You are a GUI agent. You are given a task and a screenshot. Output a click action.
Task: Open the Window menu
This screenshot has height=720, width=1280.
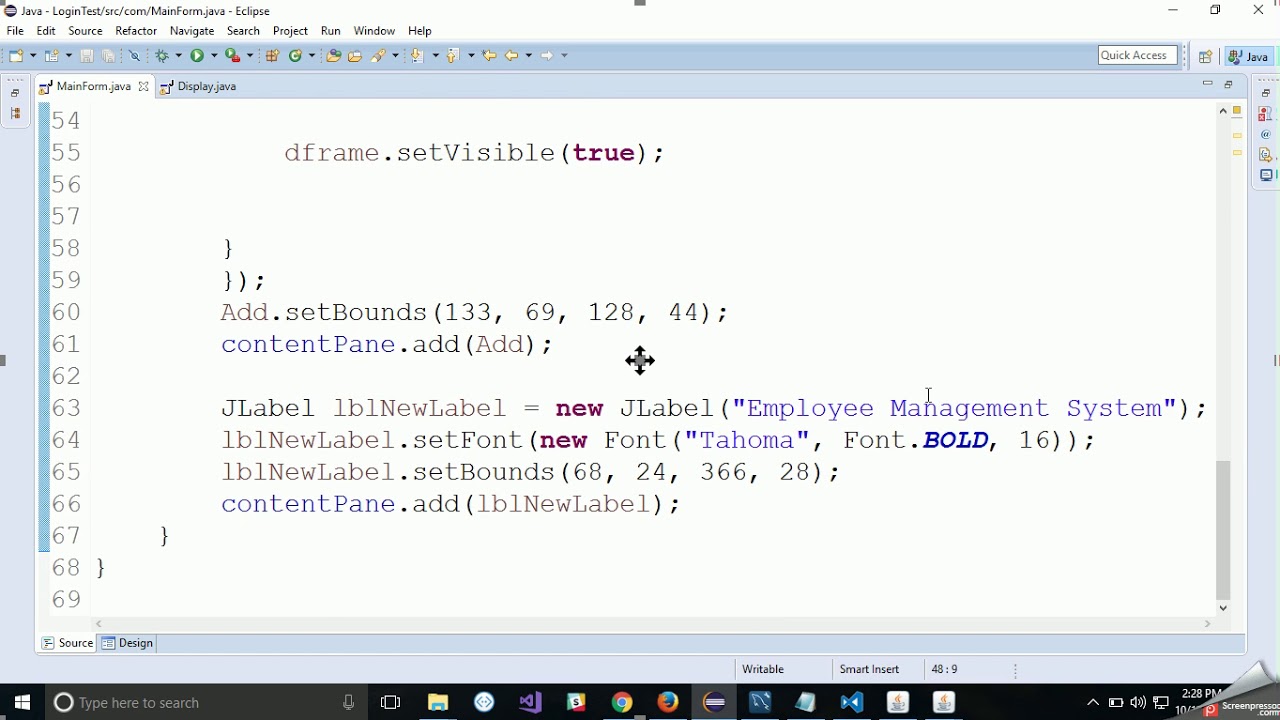pyautogui.click(x=374, y=31)
